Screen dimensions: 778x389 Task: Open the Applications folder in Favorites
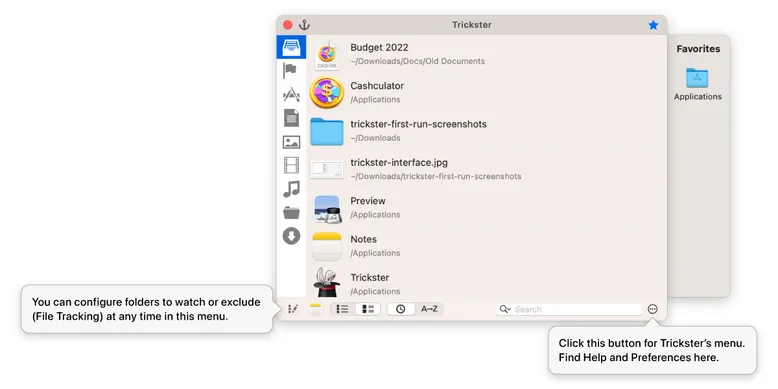click(697, 84)
